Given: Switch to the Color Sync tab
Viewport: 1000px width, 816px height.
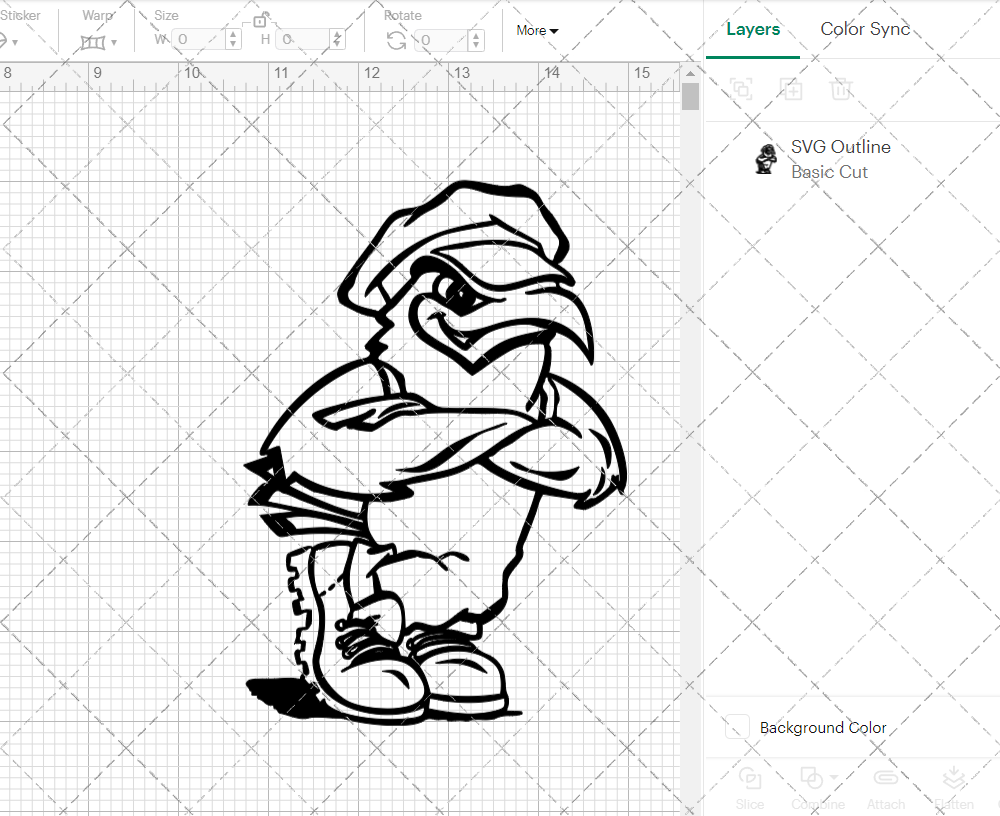Looking at the screenshot, I should 865,29.
